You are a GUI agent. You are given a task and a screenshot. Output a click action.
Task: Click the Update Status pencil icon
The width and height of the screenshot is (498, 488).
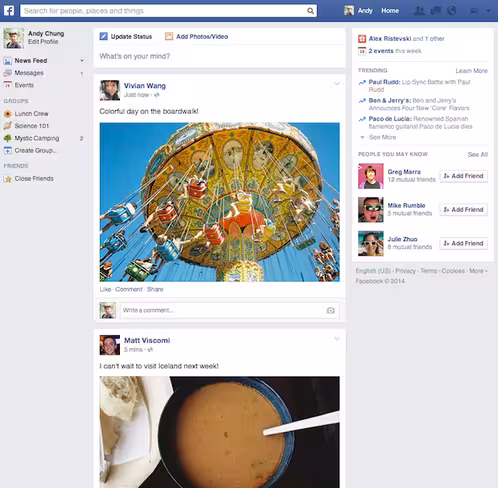click(x=104, y=36)
